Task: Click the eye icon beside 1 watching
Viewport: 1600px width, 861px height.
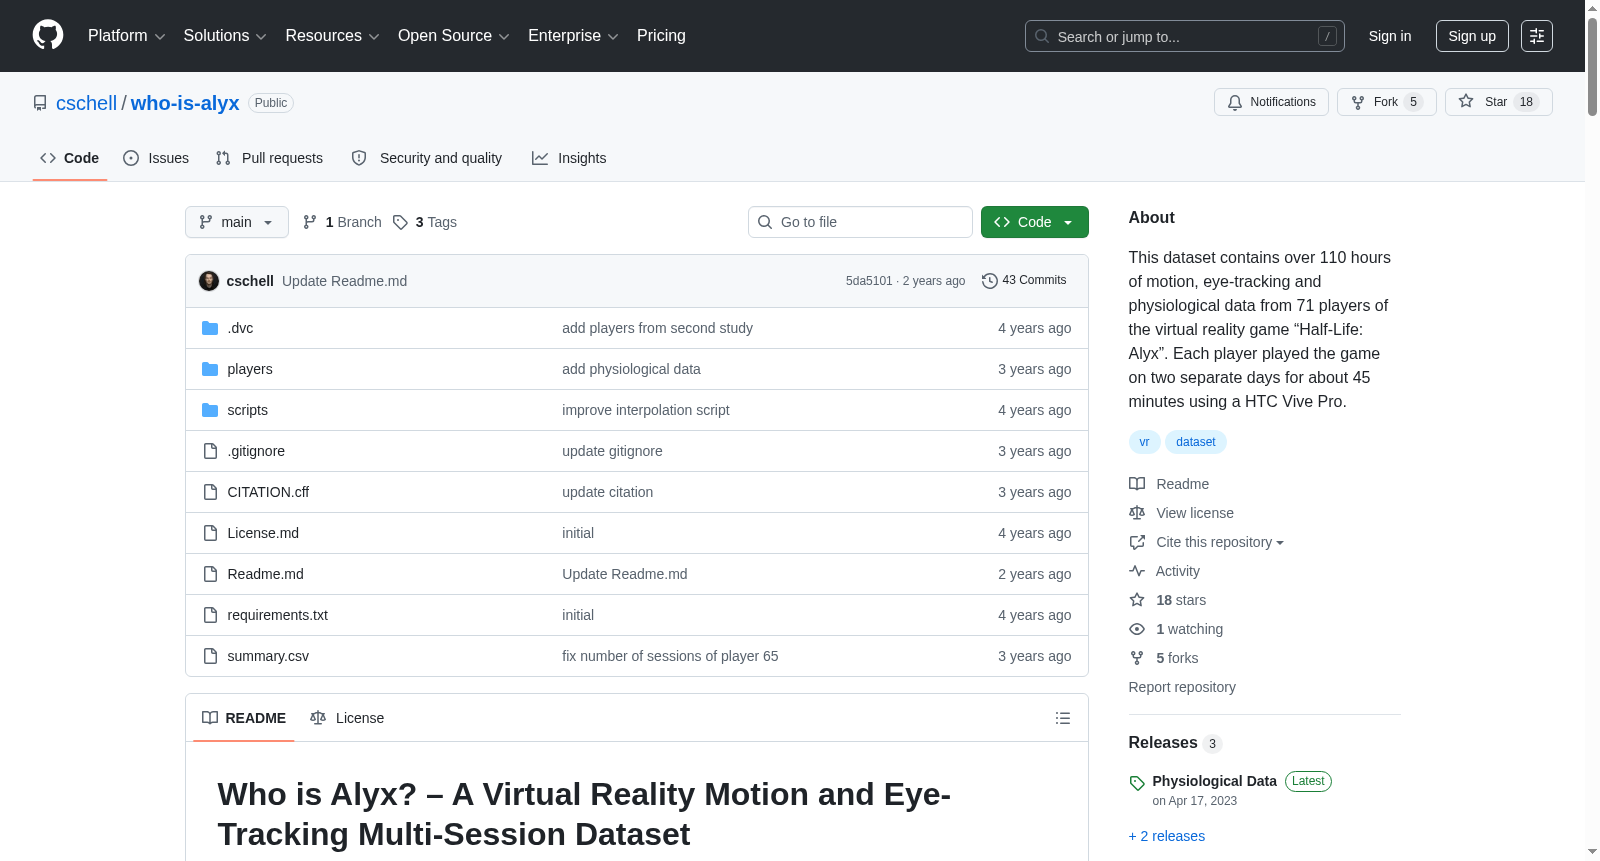Action: tap(1137, 629)
